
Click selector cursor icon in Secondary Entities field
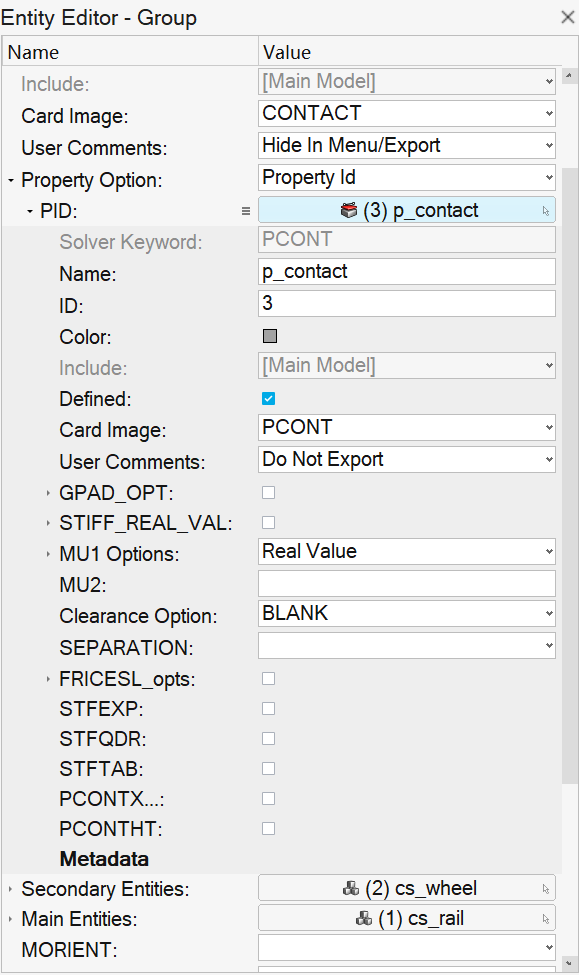pos(545,889)
